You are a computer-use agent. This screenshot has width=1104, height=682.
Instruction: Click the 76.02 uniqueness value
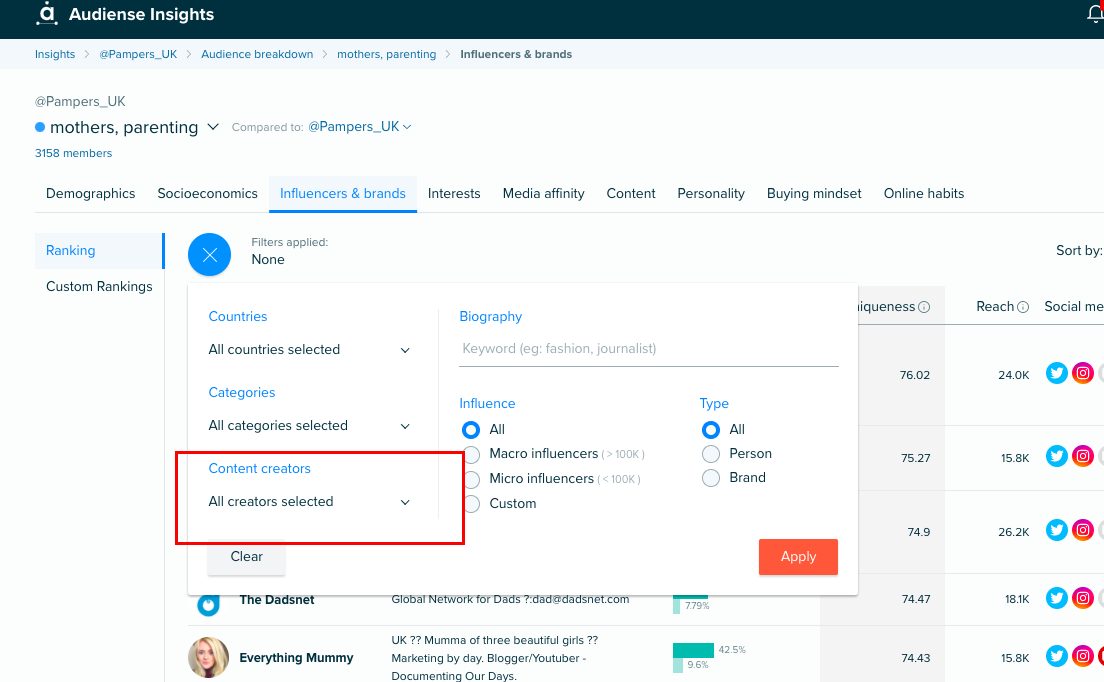point(915,375)
